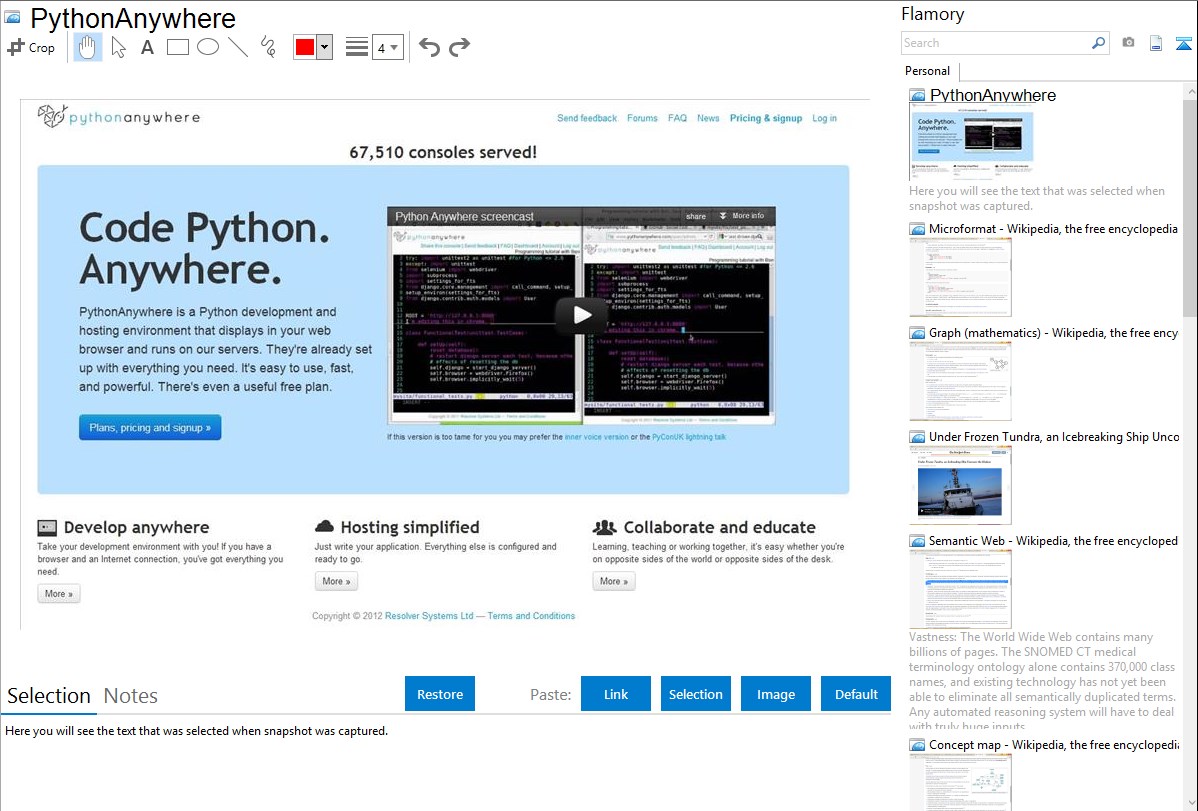
Task: Click the "67,510 consoles served!" text in snapshot
Action: click(443, 152)
